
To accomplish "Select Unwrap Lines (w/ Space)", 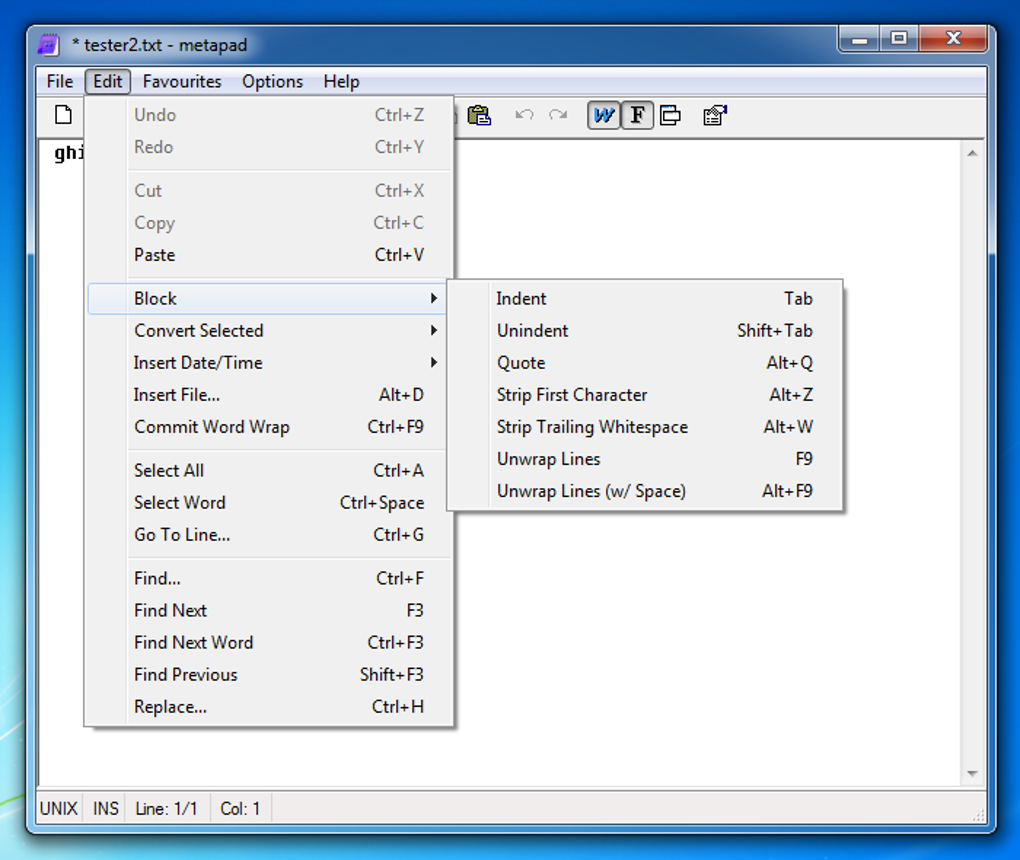I will (645, 490).
